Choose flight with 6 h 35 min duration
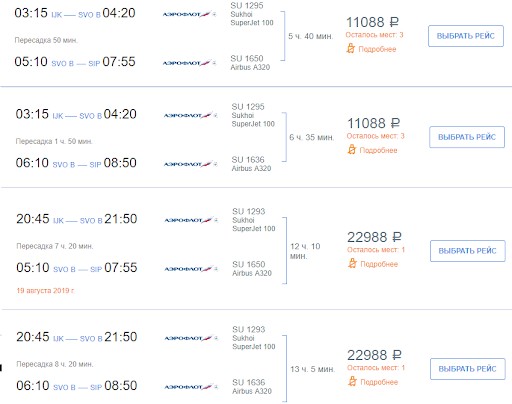Screen dimensions: 512x404 tap(467, 137)
